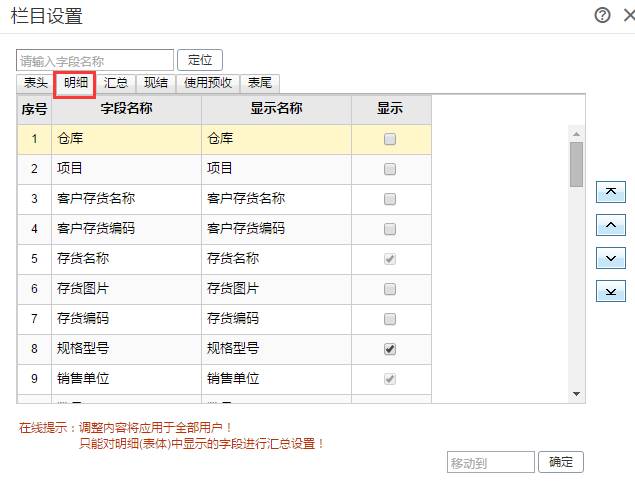Open the 汇总 tab
Screen dimensions: 635x483
pyautogui.click(x=116, y=84)
